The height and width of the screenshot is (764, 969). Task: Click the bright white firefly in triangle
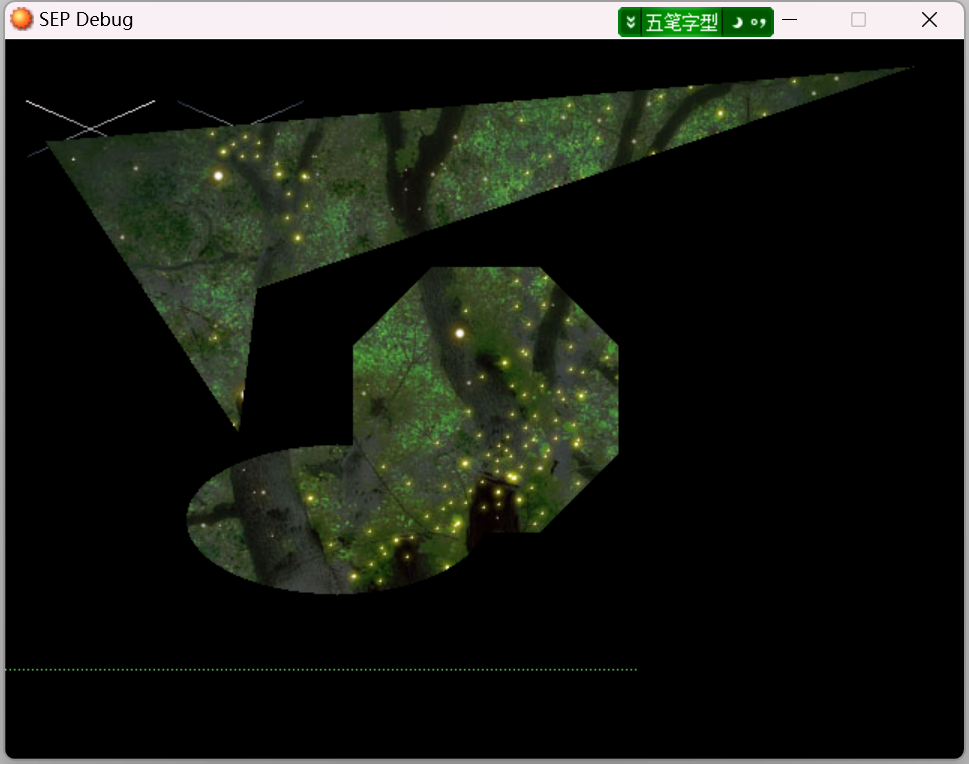point(218,176)
